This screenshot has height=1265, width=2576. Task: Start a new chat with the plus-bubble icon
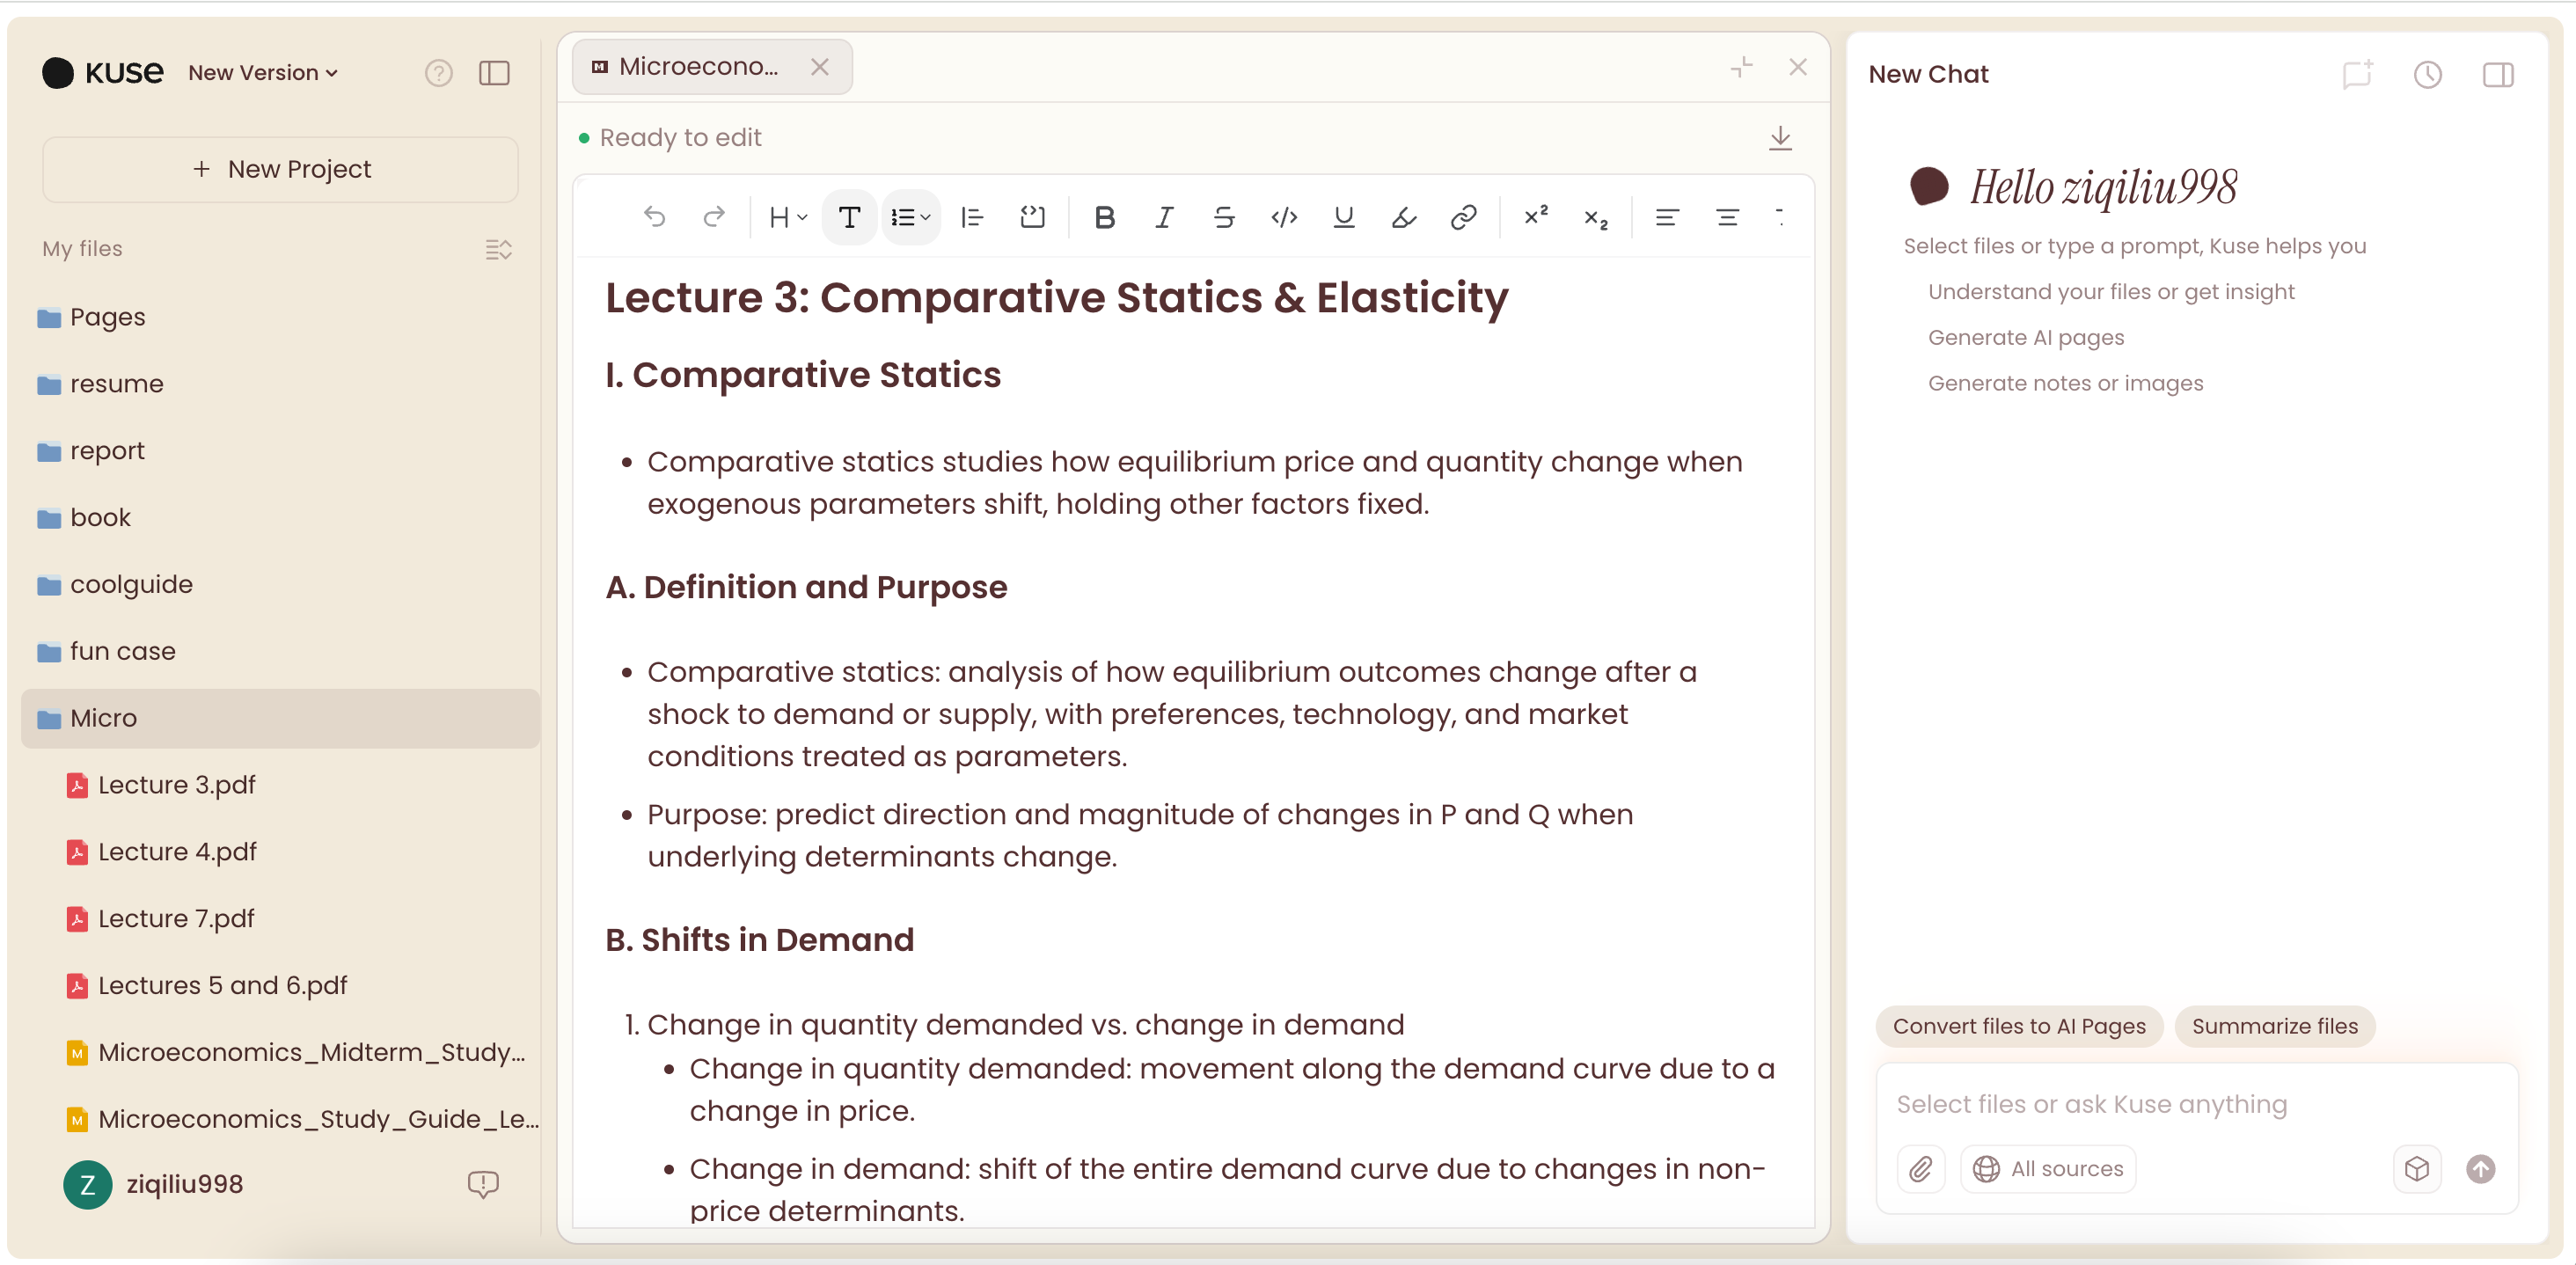coord(2357,74)
